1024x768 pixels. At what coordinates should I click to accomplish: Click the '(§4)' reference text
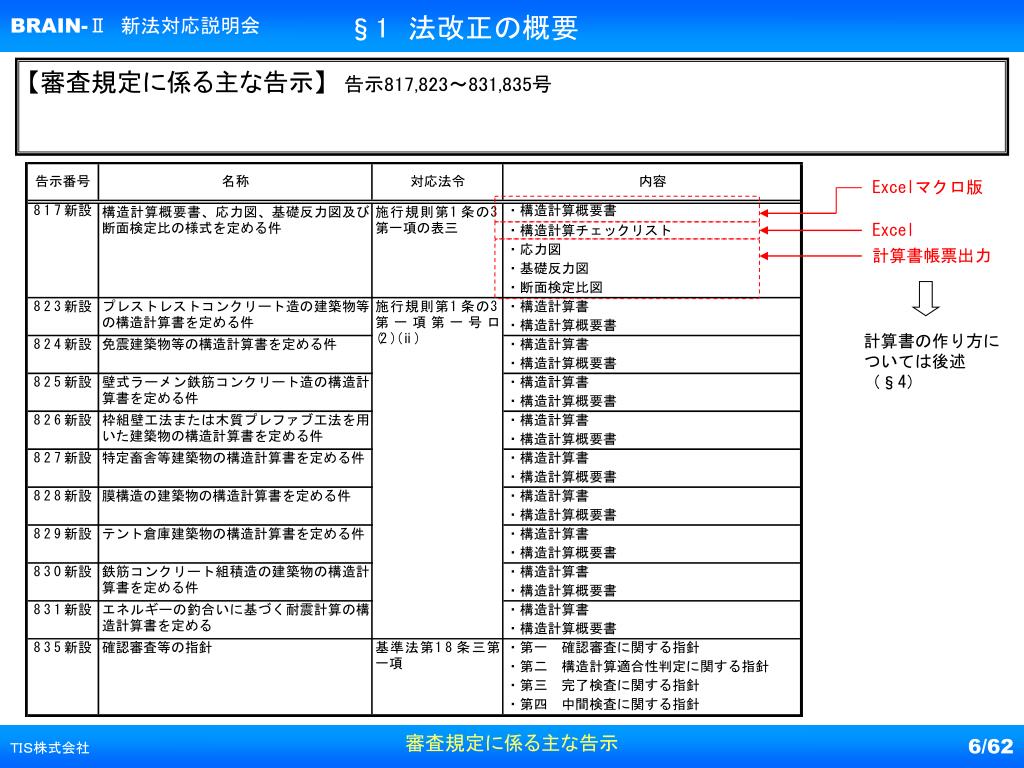[893, 381]
